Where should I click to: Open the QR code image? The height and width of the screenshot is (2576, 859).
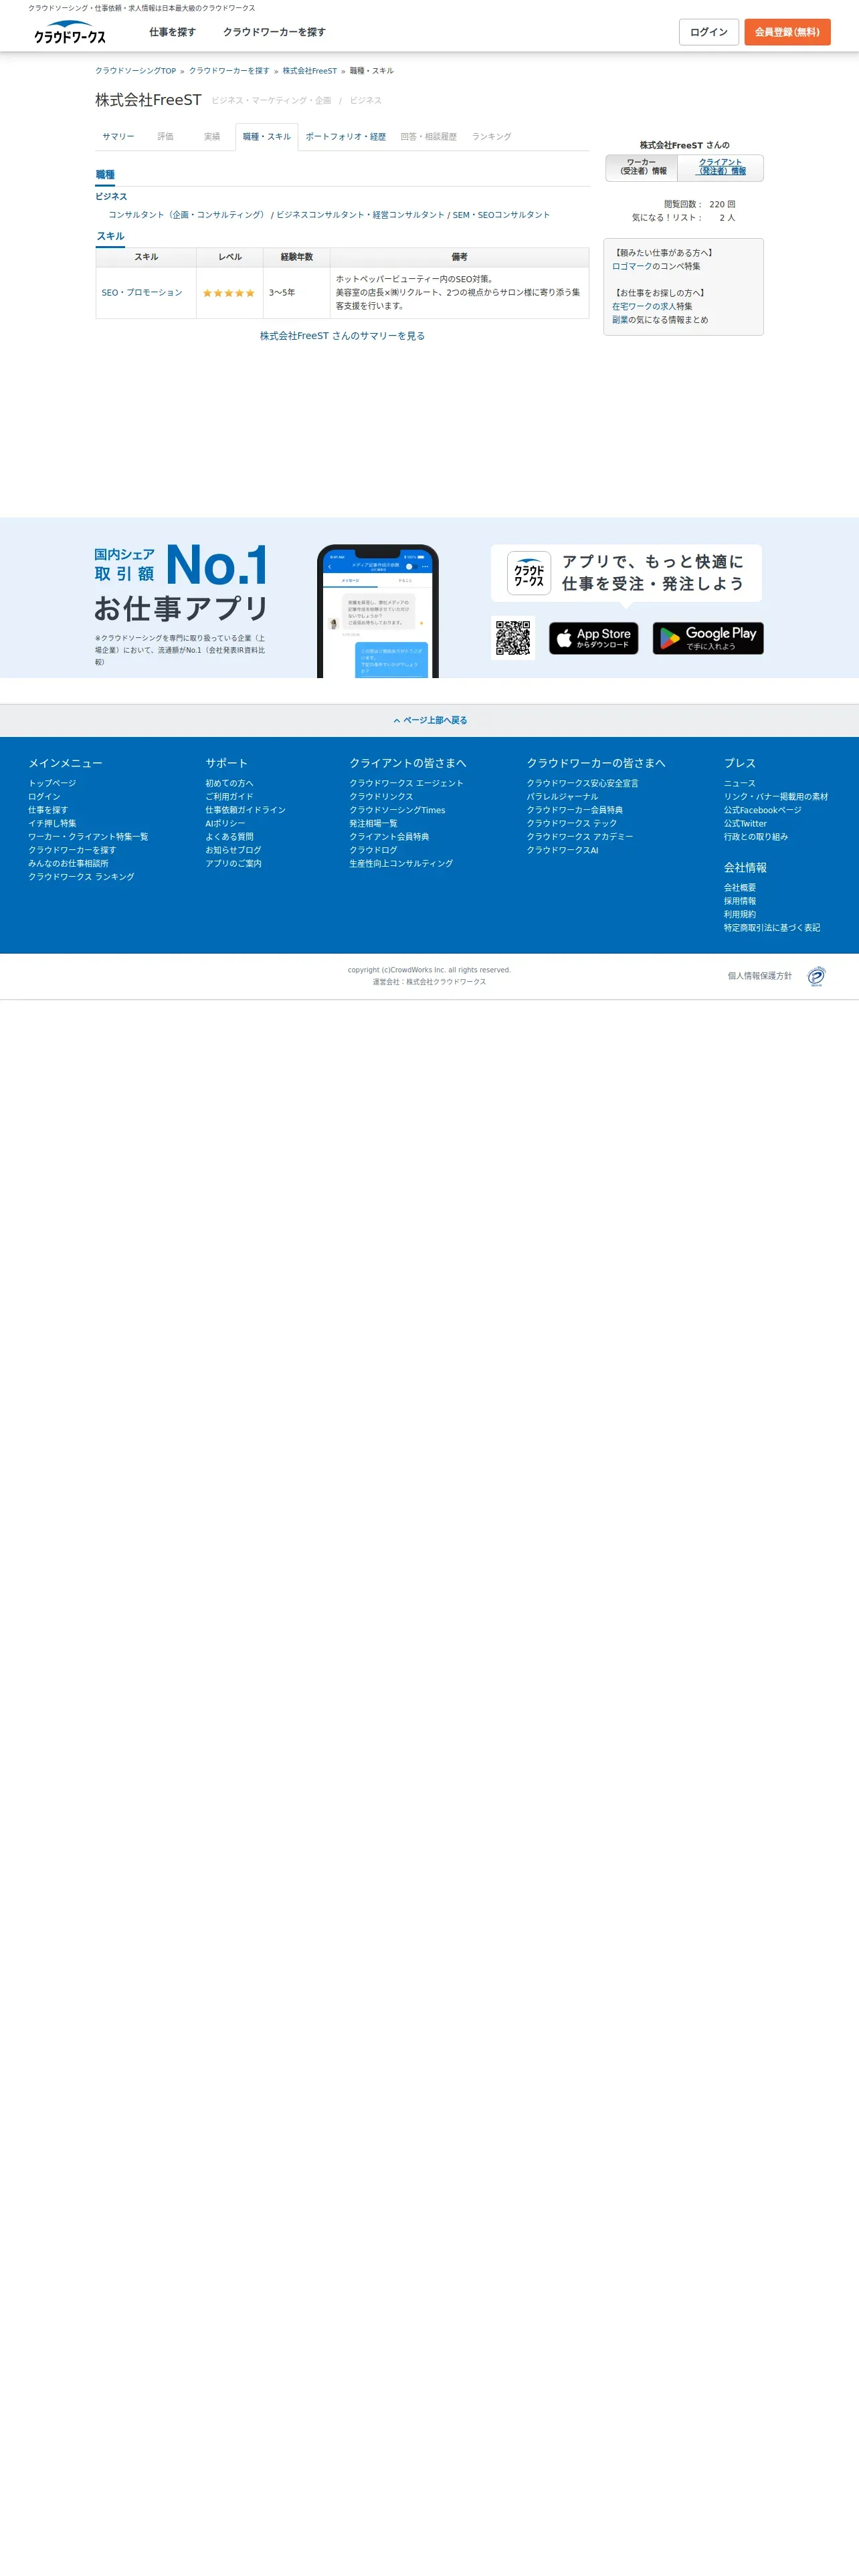513,638
